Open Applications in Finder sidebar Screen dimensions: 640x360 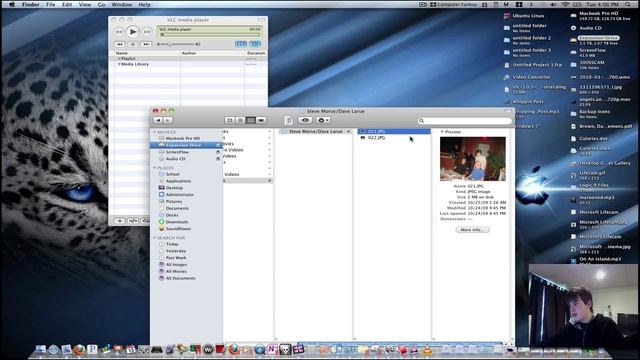(178, 181)
